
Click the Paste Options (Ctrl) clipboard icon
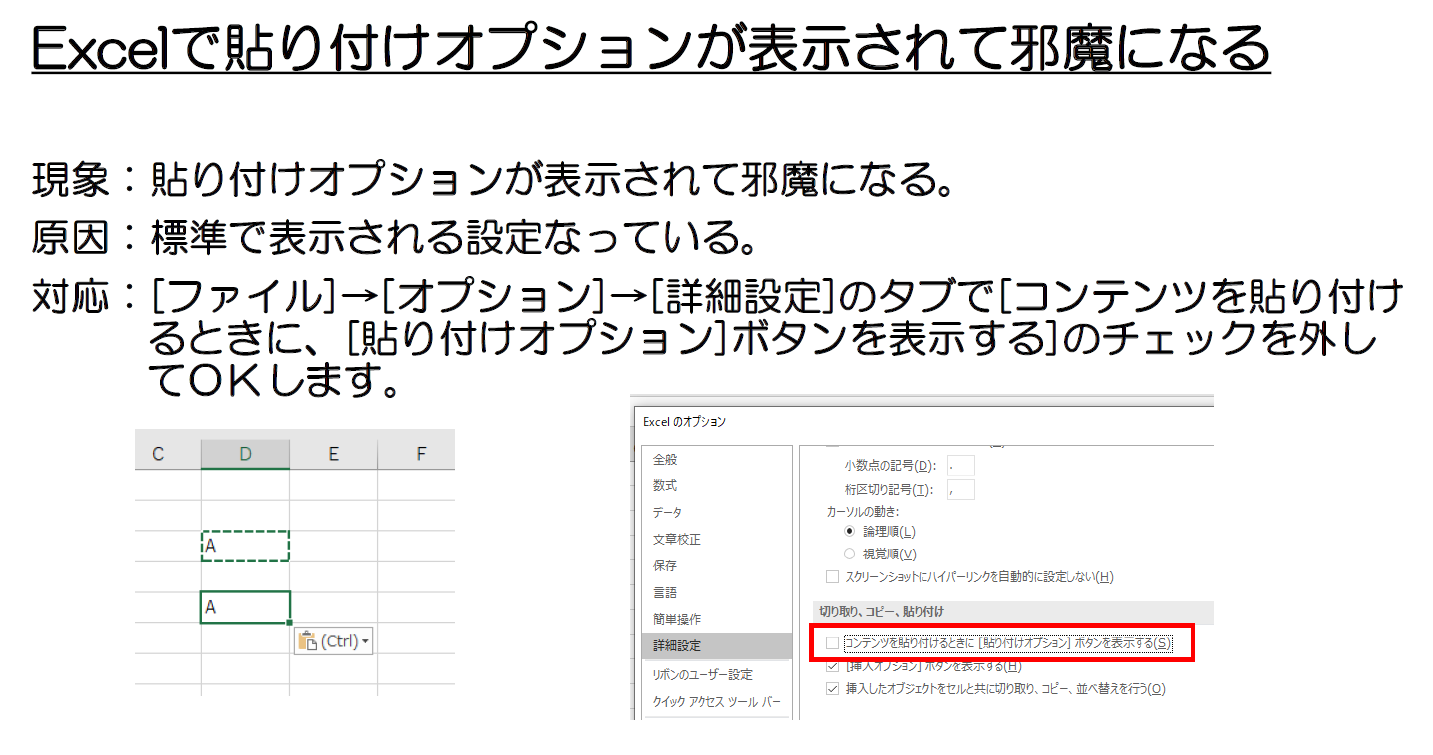(308, 641)
